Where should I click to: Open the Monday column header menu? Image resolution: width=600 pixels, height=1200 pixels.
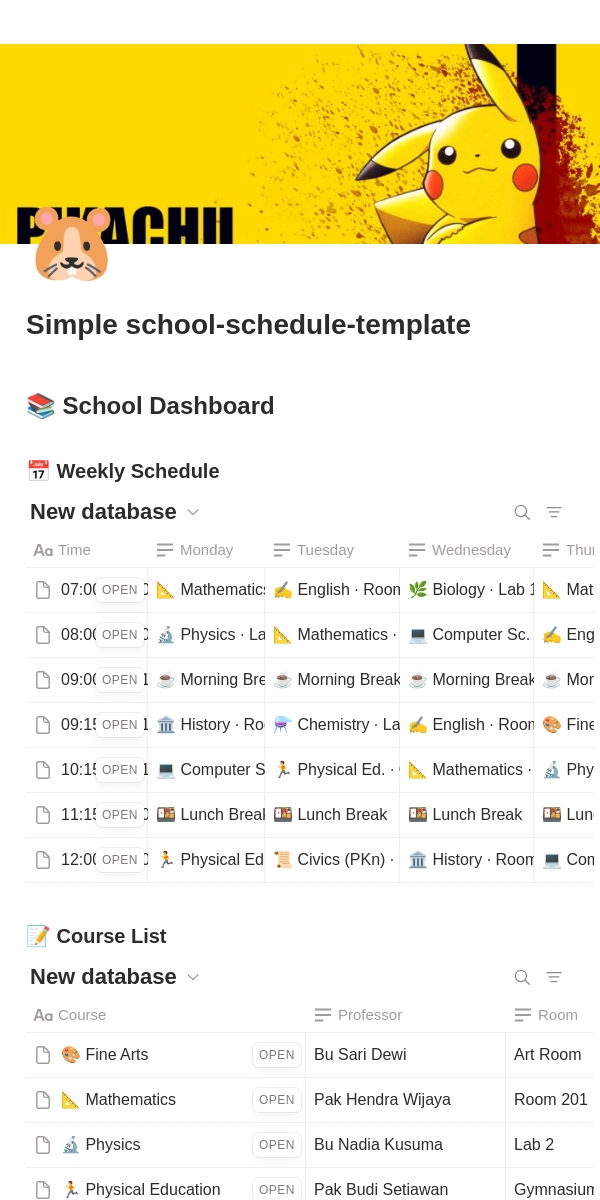coord(206,550)
